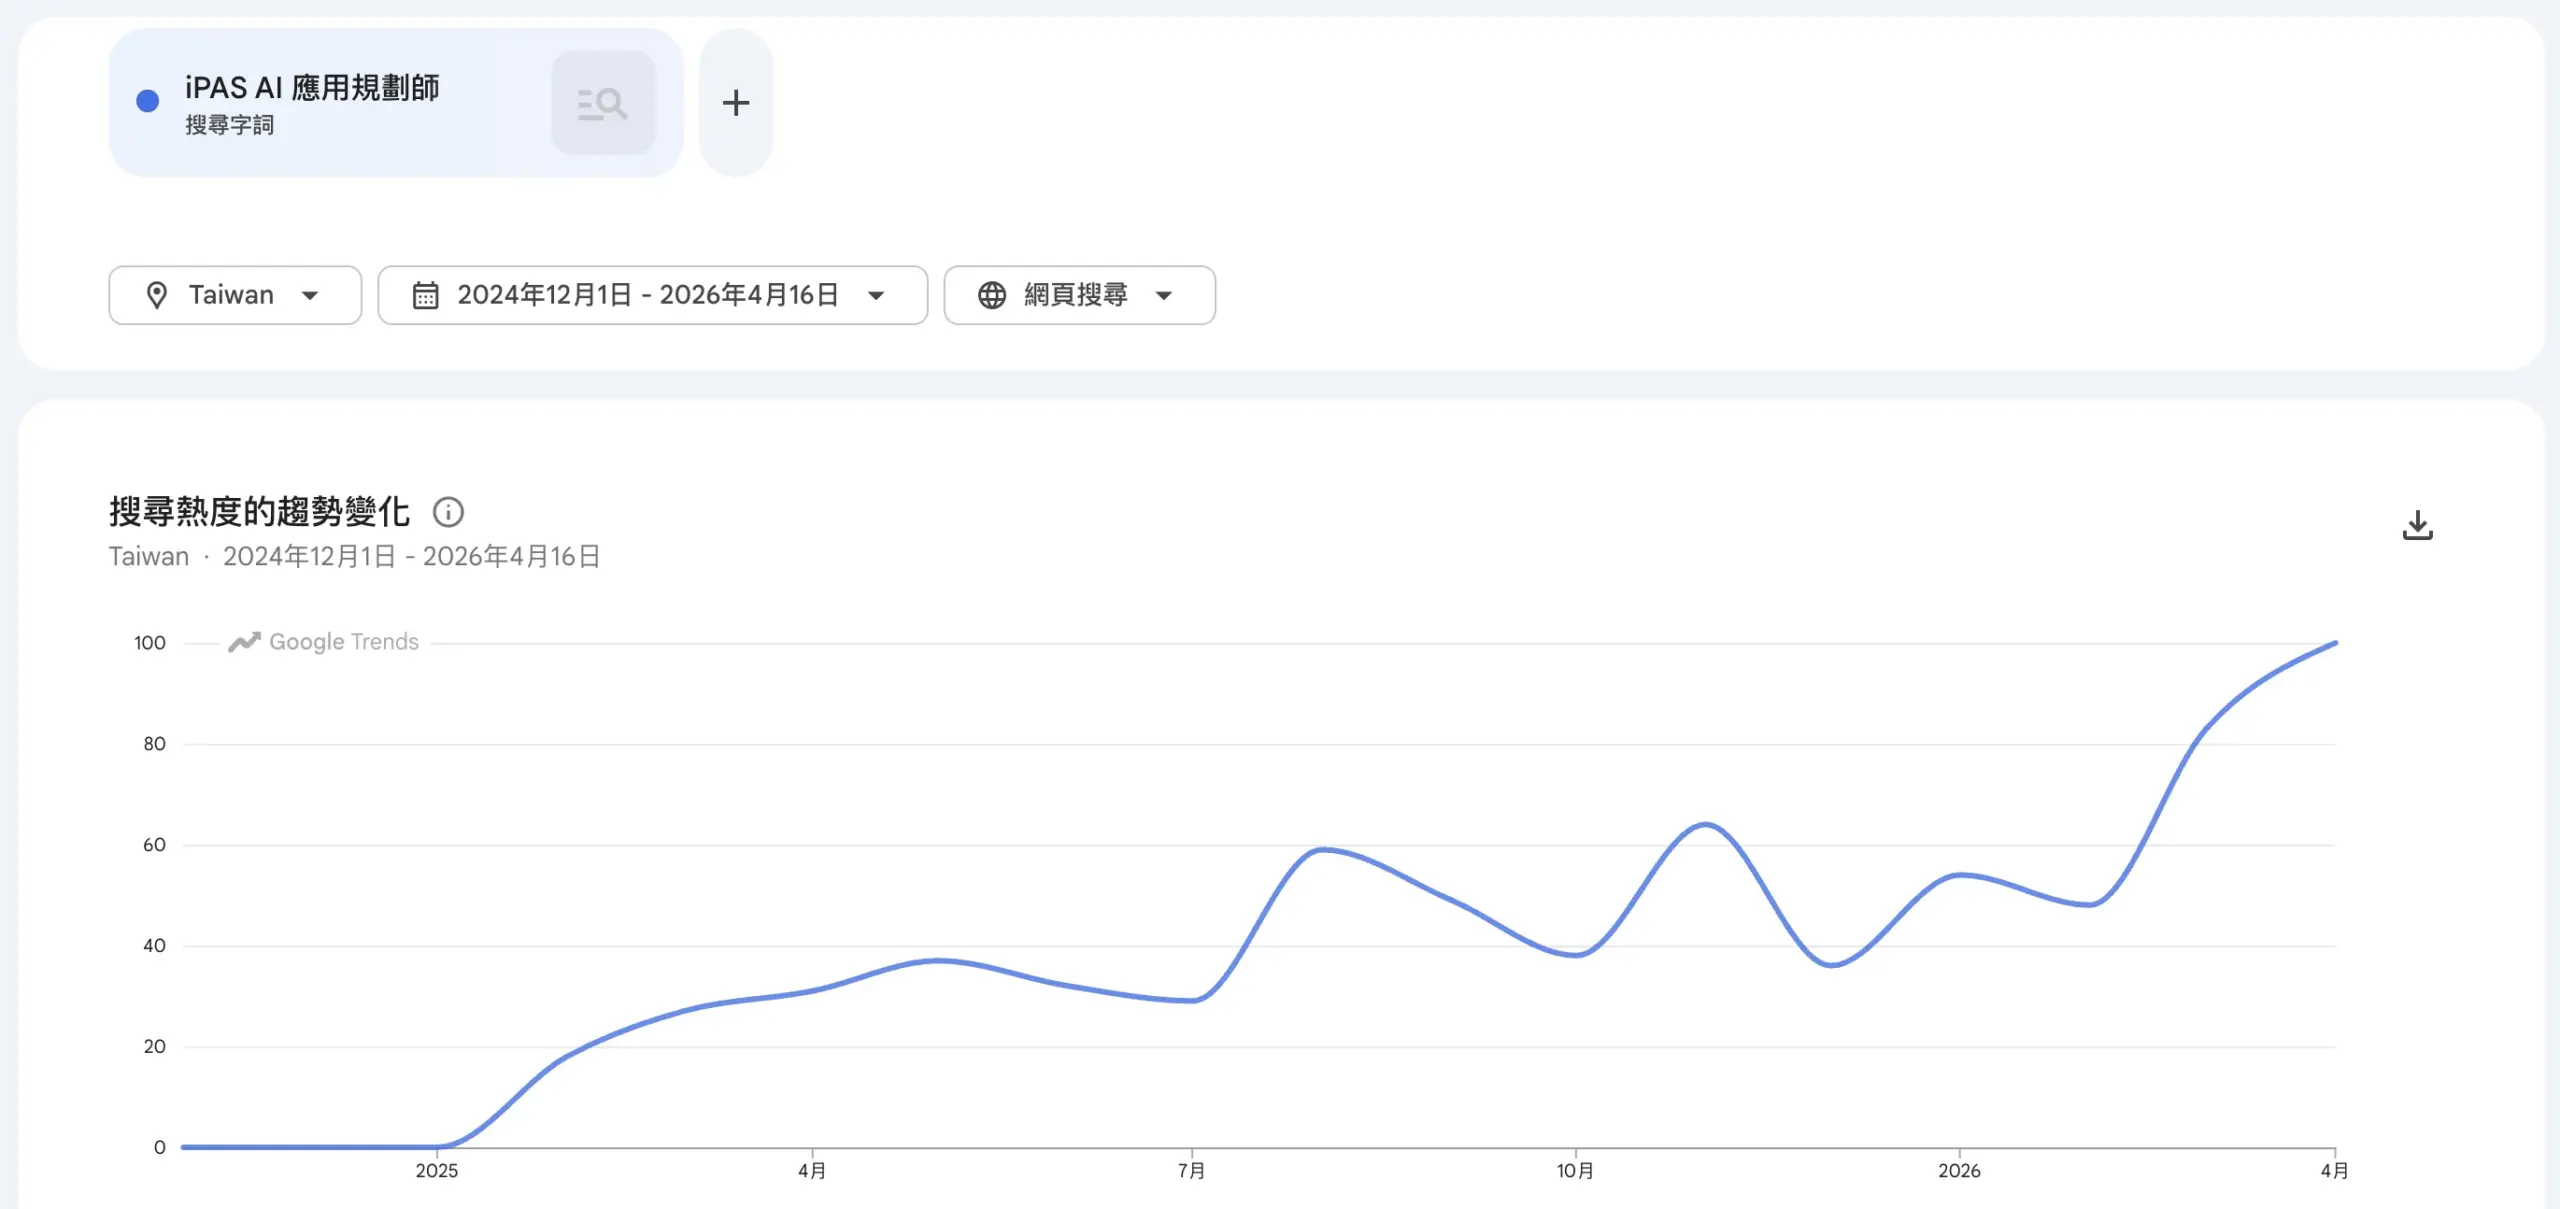Open the info icon beside chart title

(x=448, y=512)
